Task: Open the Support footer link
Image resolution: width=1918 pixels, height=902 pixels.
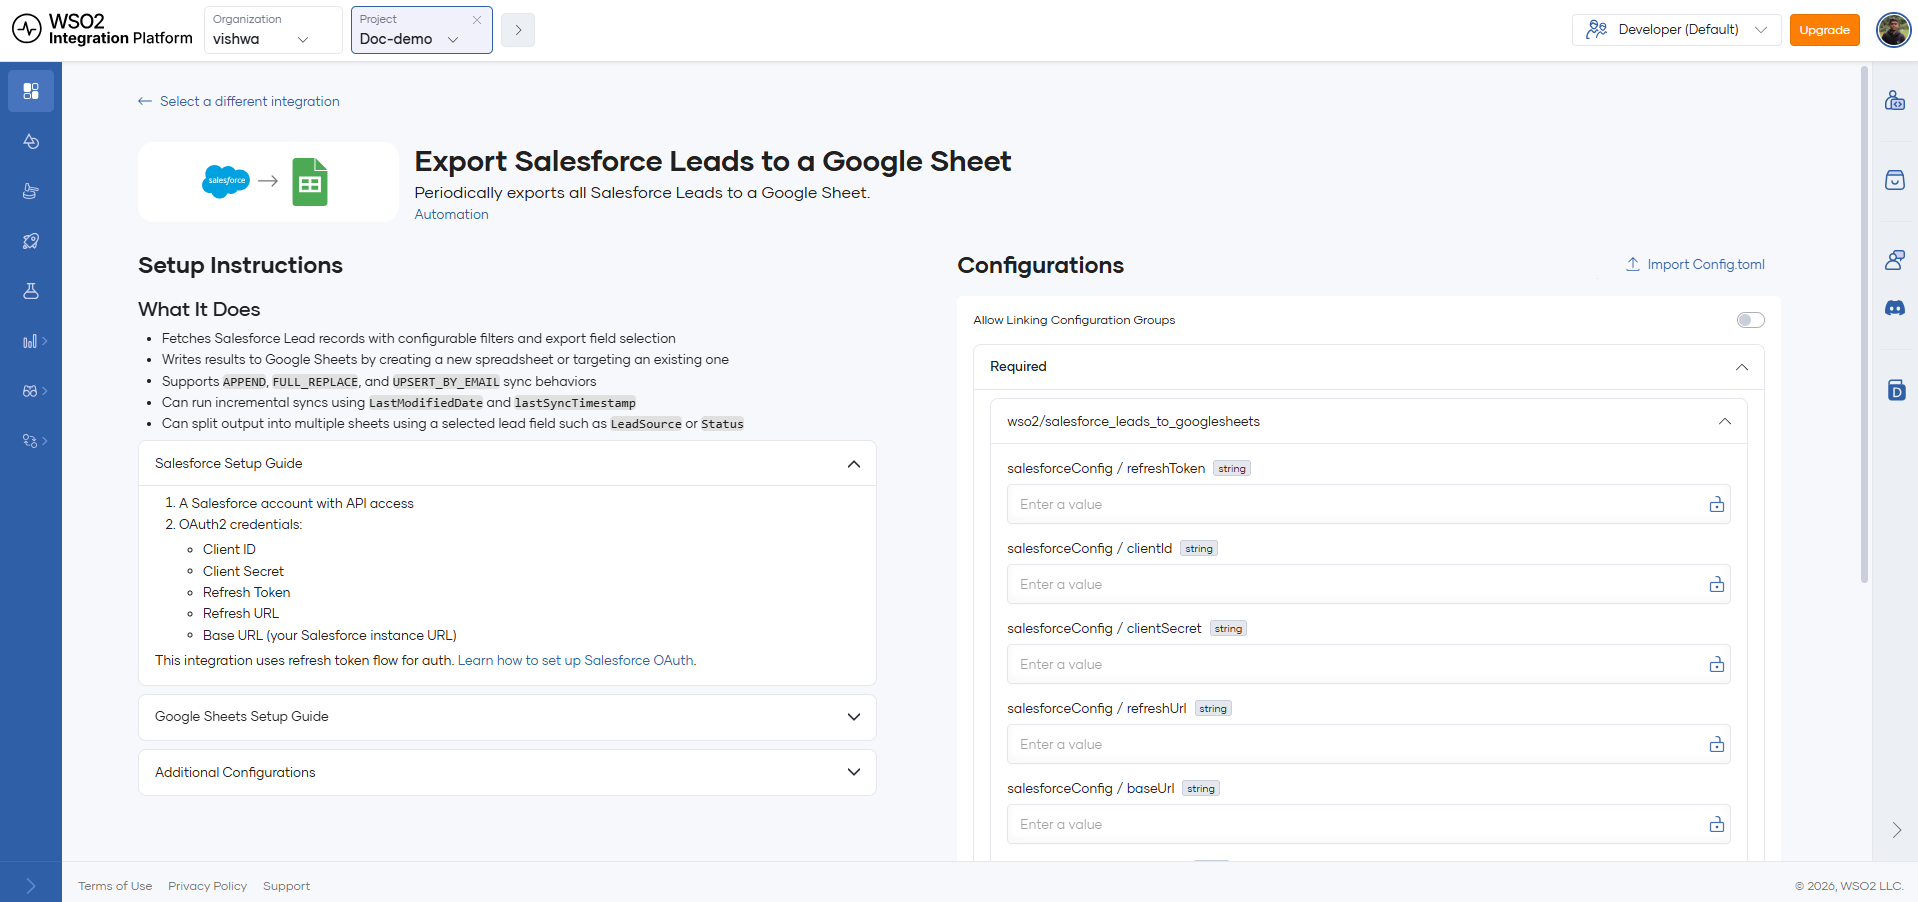Action: pyautogui.click(x=286, y=886)
